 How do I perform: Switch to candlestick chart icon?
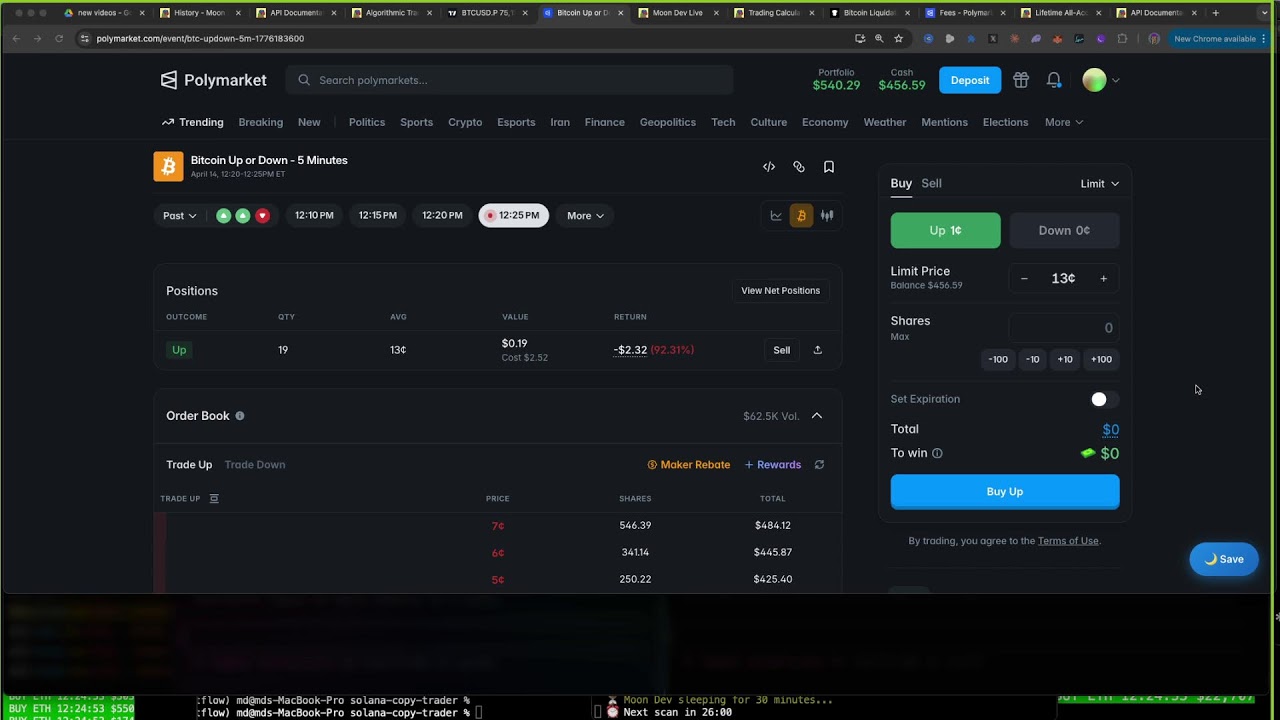(x=827, y=215)
